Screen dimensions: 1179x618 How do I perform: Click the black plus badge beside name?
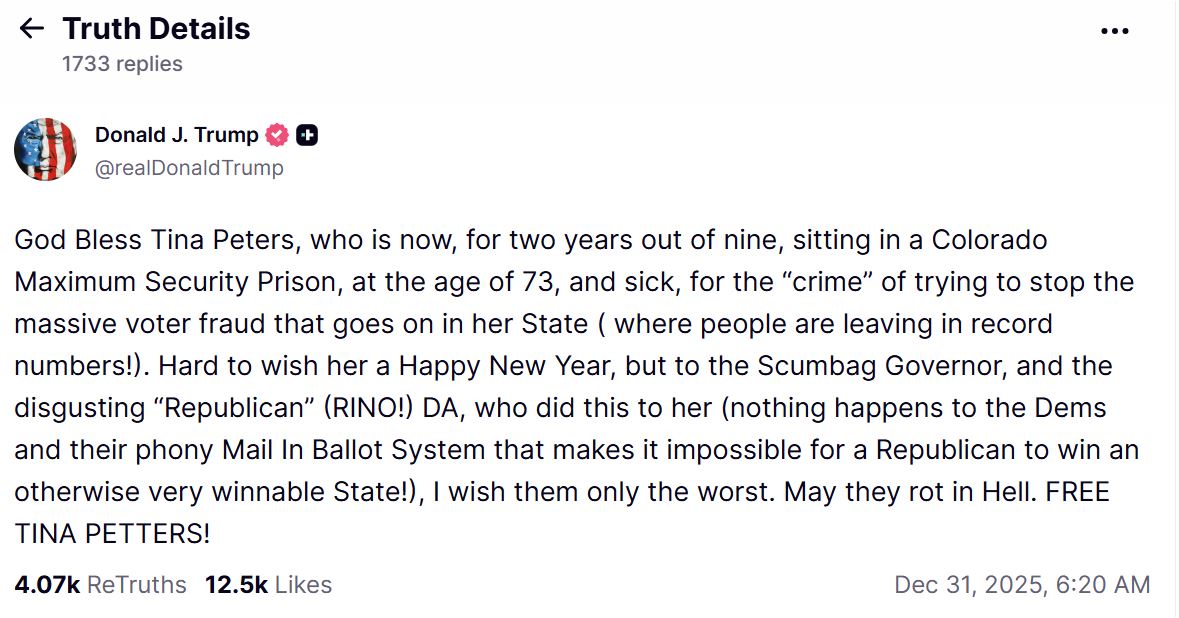point(307,135)
